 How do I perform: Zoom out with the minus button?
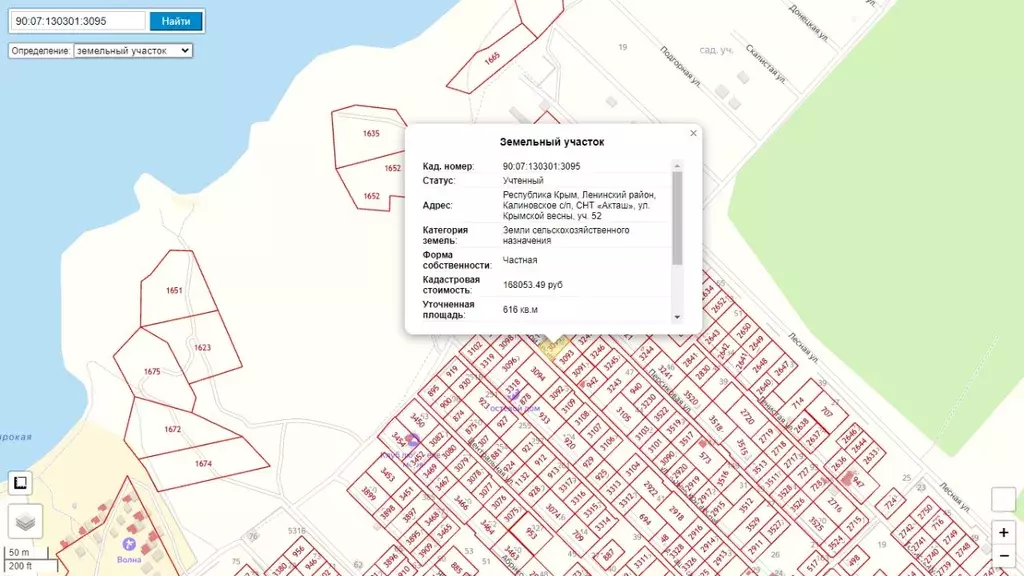coord(1003,556)
